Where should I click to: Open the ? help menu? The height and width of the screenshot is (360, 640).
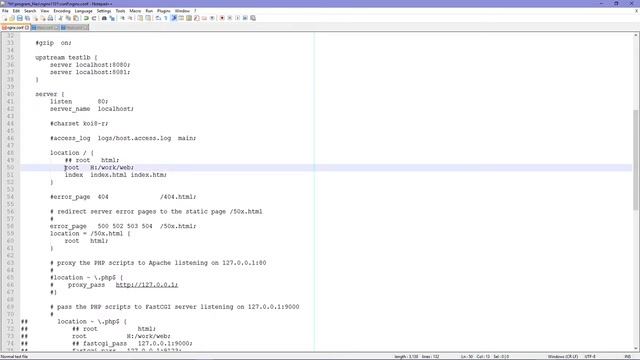[195, 11]
